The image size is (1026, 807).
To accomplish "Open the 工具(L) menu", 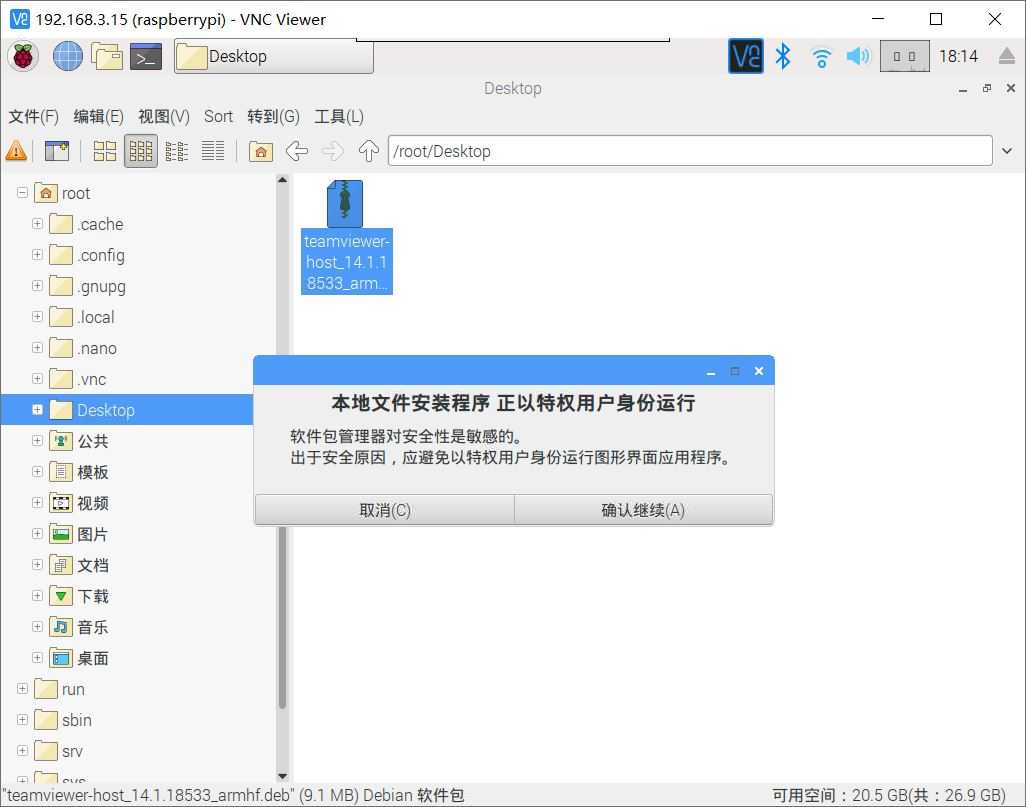I will click(338, 117).
